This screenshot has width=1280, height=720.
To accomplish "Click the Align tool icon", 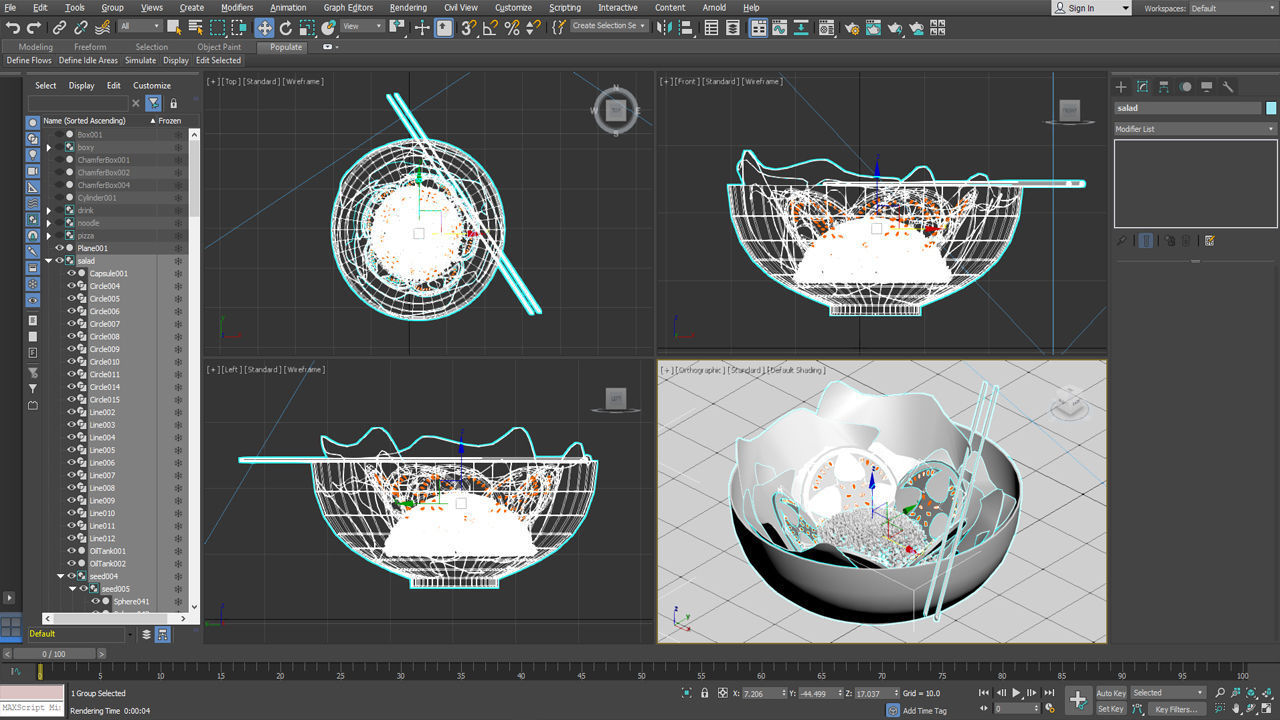I will (x=684, y=28).
